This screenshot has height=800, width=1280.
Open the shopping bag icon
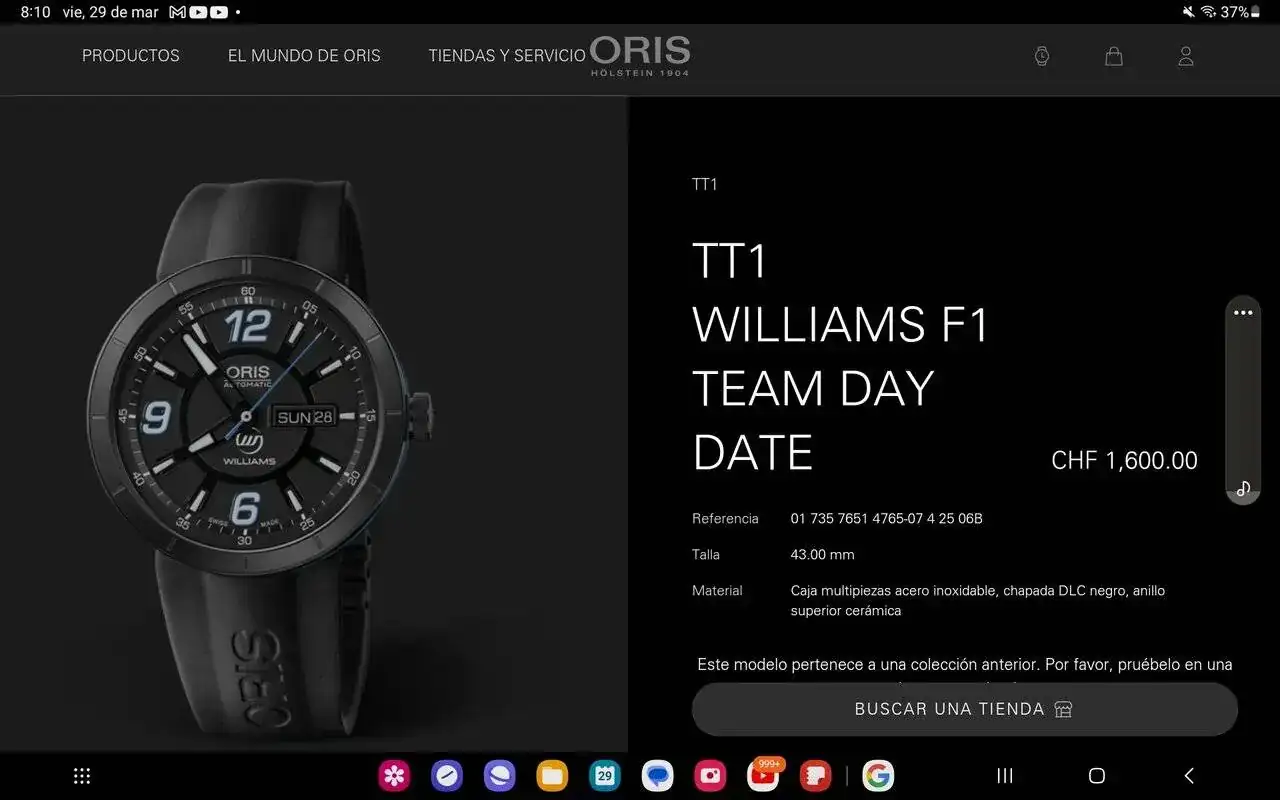(1114, 57)
